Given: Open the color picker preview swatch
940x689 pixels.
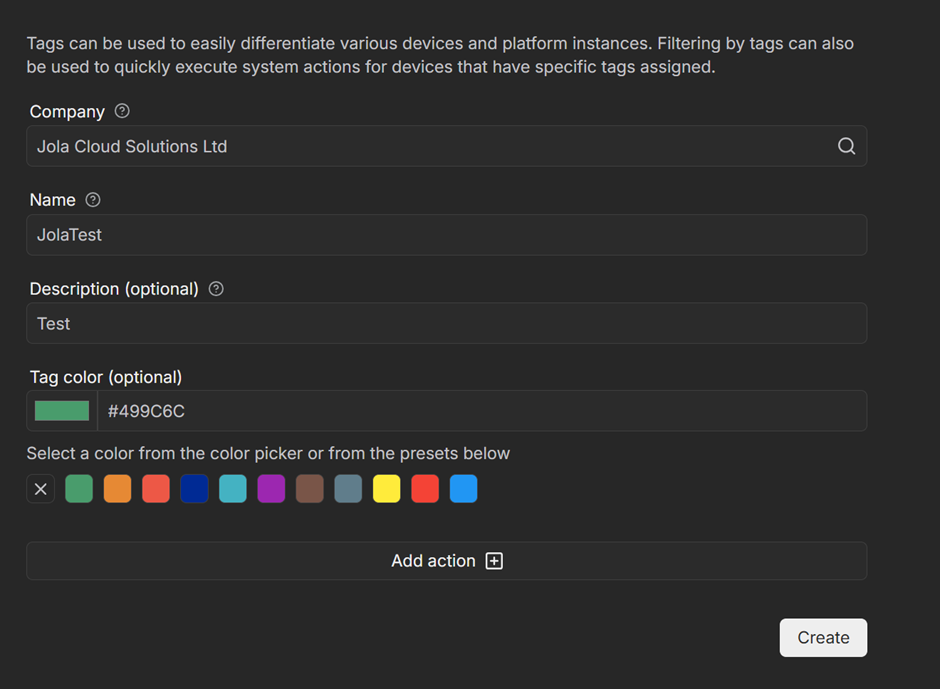Looking at the screenshot, I should [x=62, y=411].
